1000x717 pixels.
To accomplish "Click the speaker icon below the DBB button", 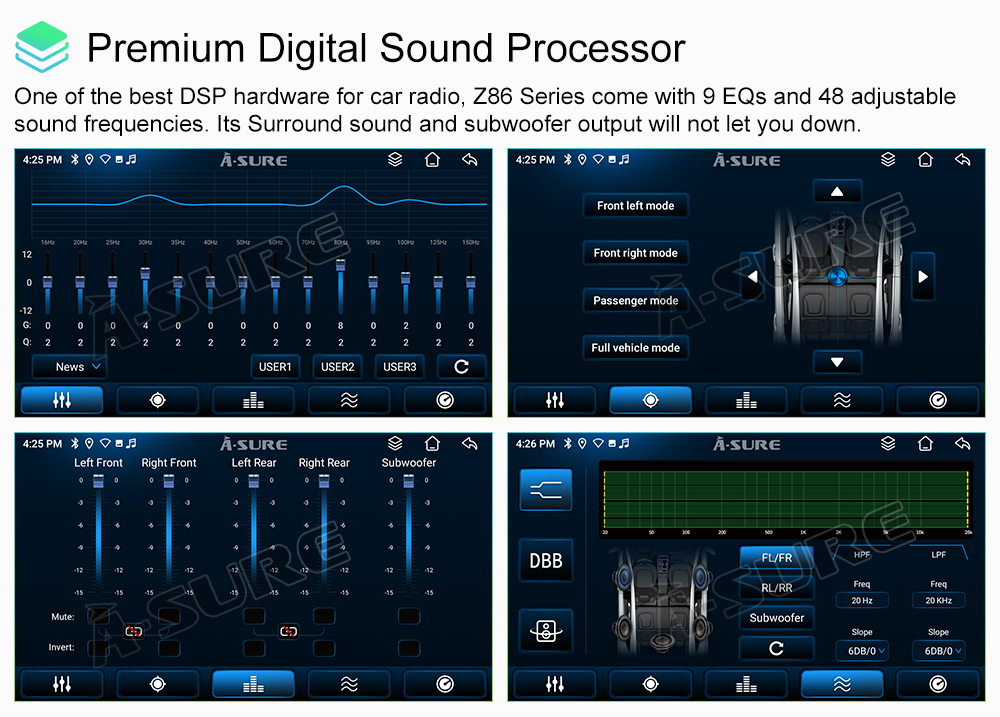I will (x=546, y=631).
